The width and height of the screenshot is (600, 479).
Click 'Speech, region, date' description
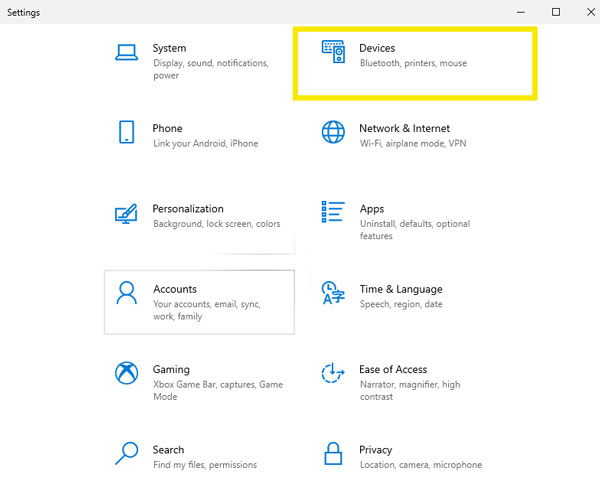point(401,304)
